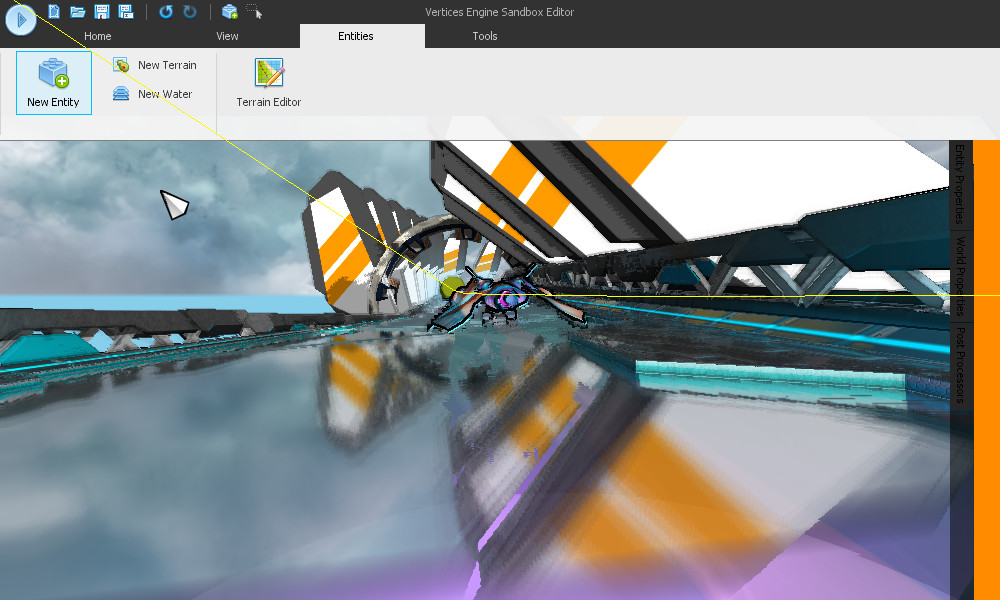Screen dimensions: 1000x600
Task: Open a file via the folder icon
Action: (77, 11)
